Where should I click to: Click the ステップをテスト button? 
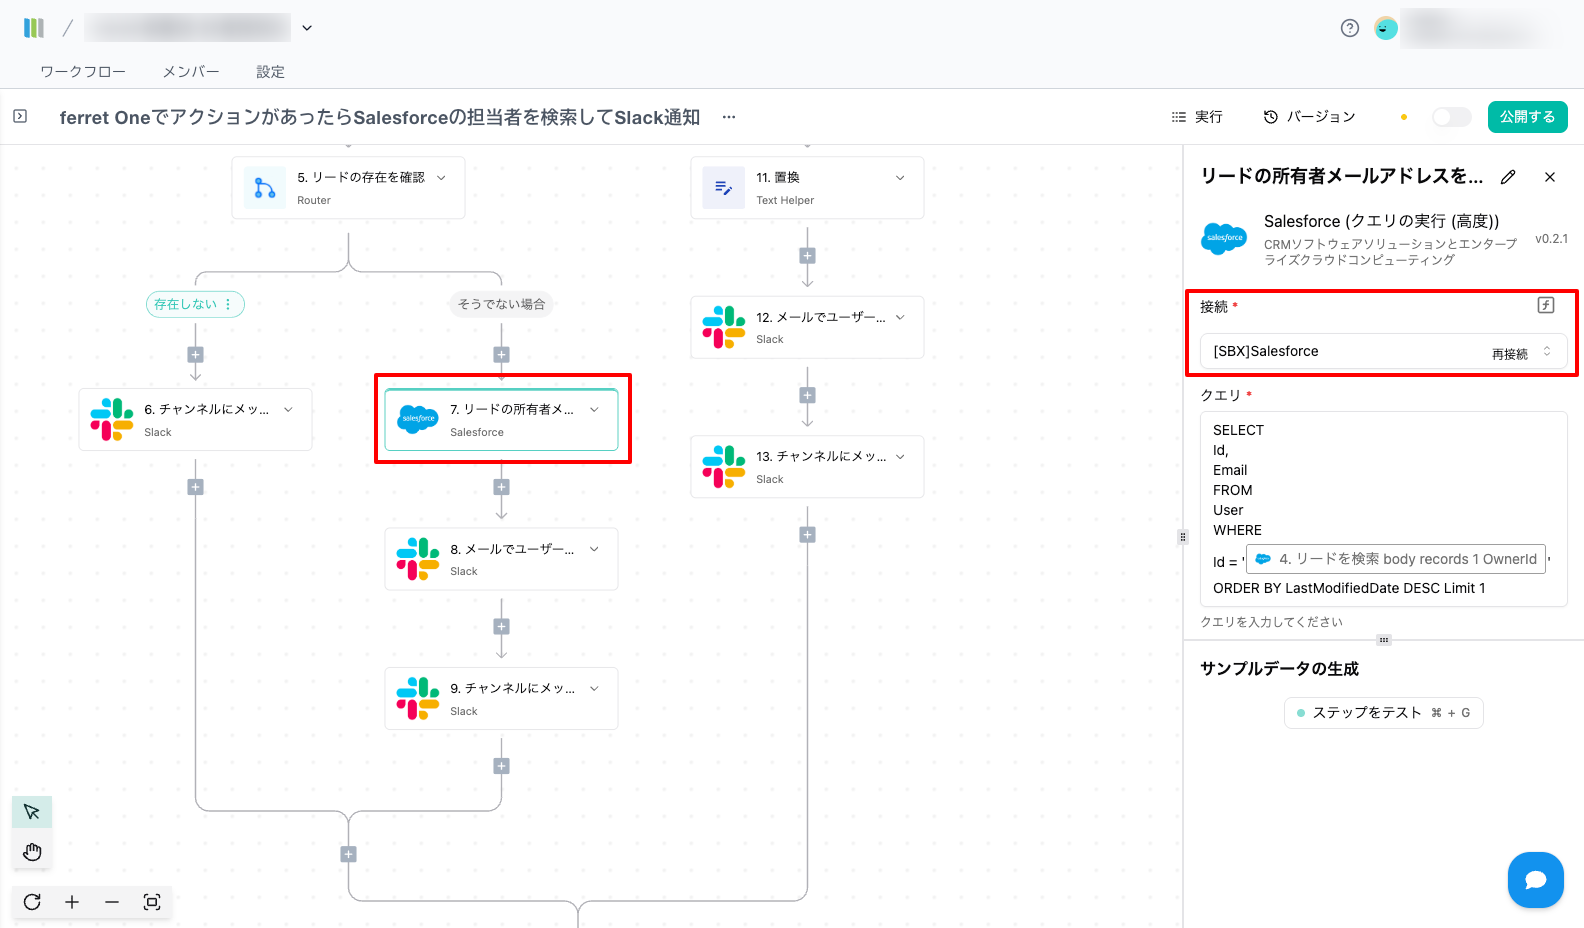[1384, 713]
